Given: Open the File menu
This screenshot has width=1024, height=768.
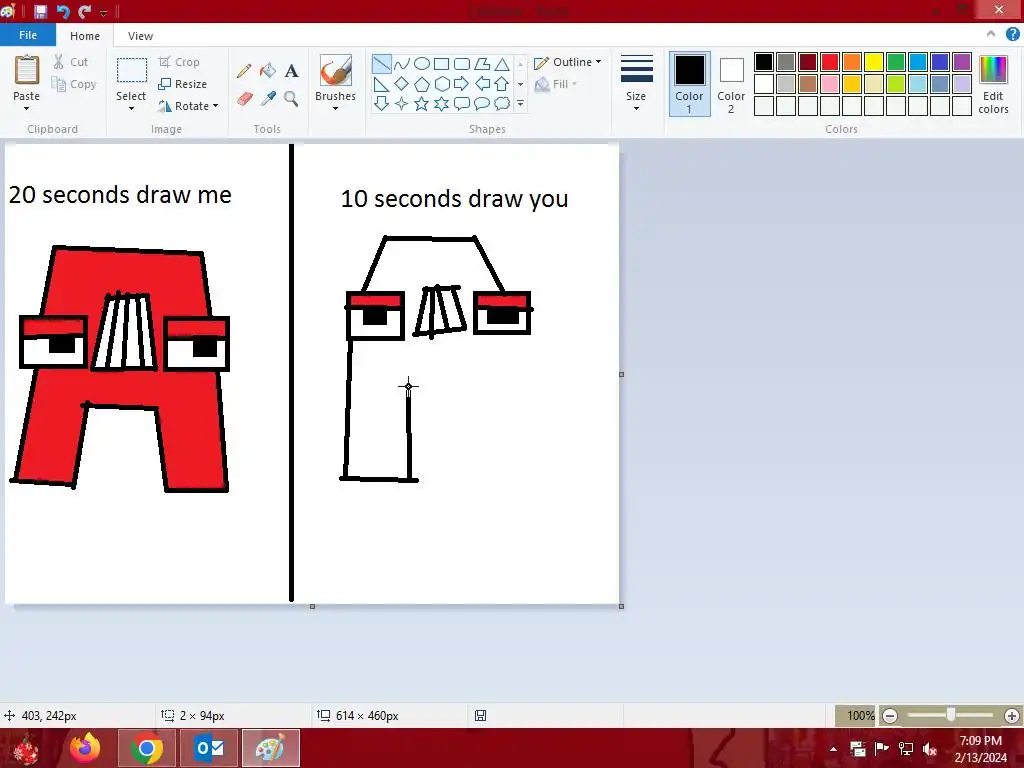Looking at the screenshot, I should pyautogui.click(x=27, y=35).
